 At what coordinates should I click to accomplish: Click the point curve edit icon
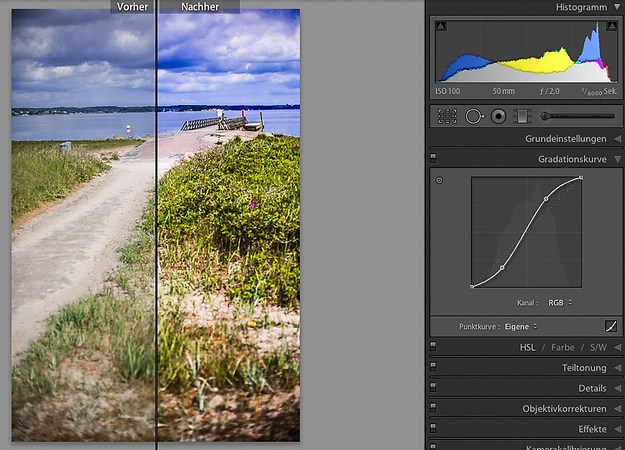pos(611,326)
